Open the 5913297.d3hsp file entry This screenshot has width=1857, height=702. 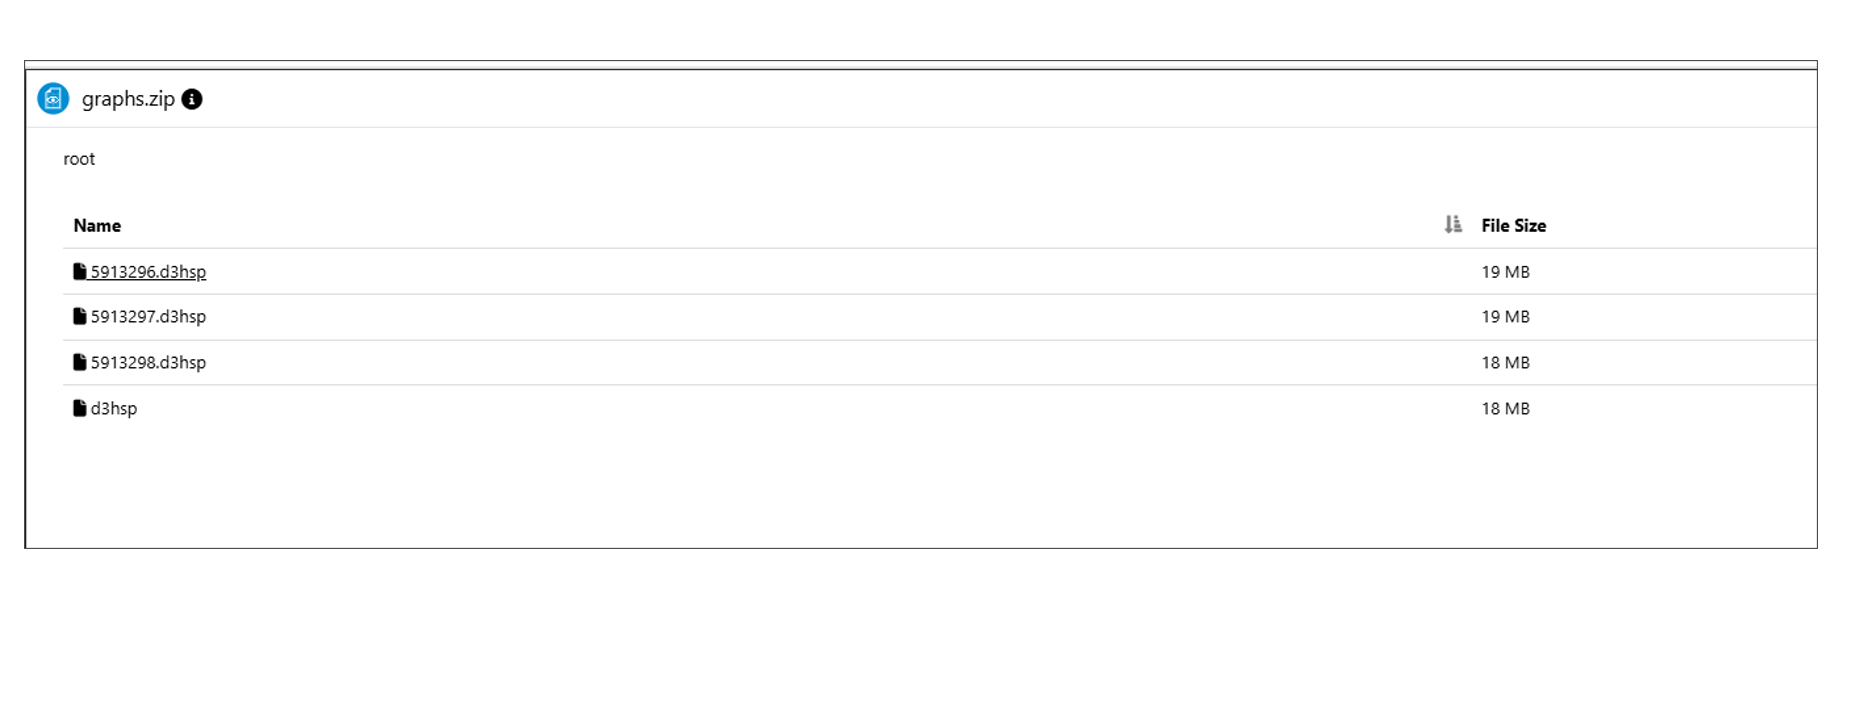[148, 317]
